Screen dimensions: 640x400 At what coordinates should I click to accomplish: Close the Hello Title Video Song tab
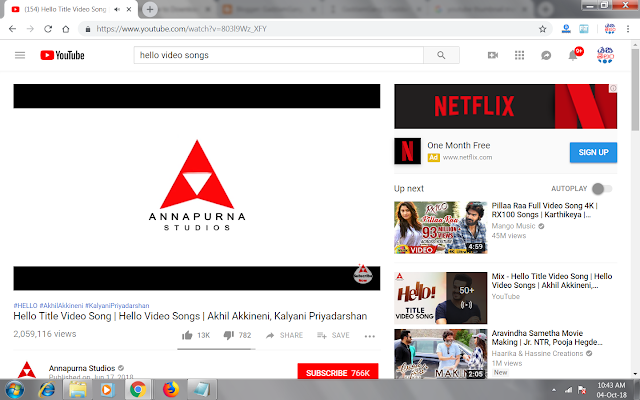tap(129, 9)
